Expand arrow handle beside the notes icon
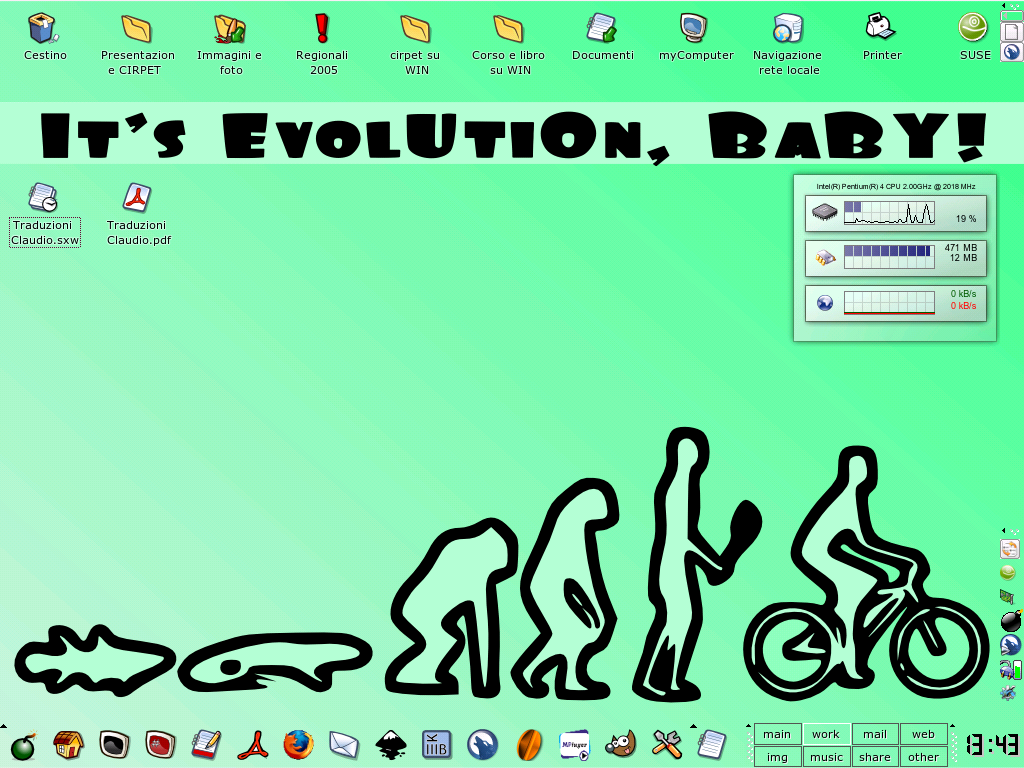This screenshot has width=1024, height=768. click(693, 726)
